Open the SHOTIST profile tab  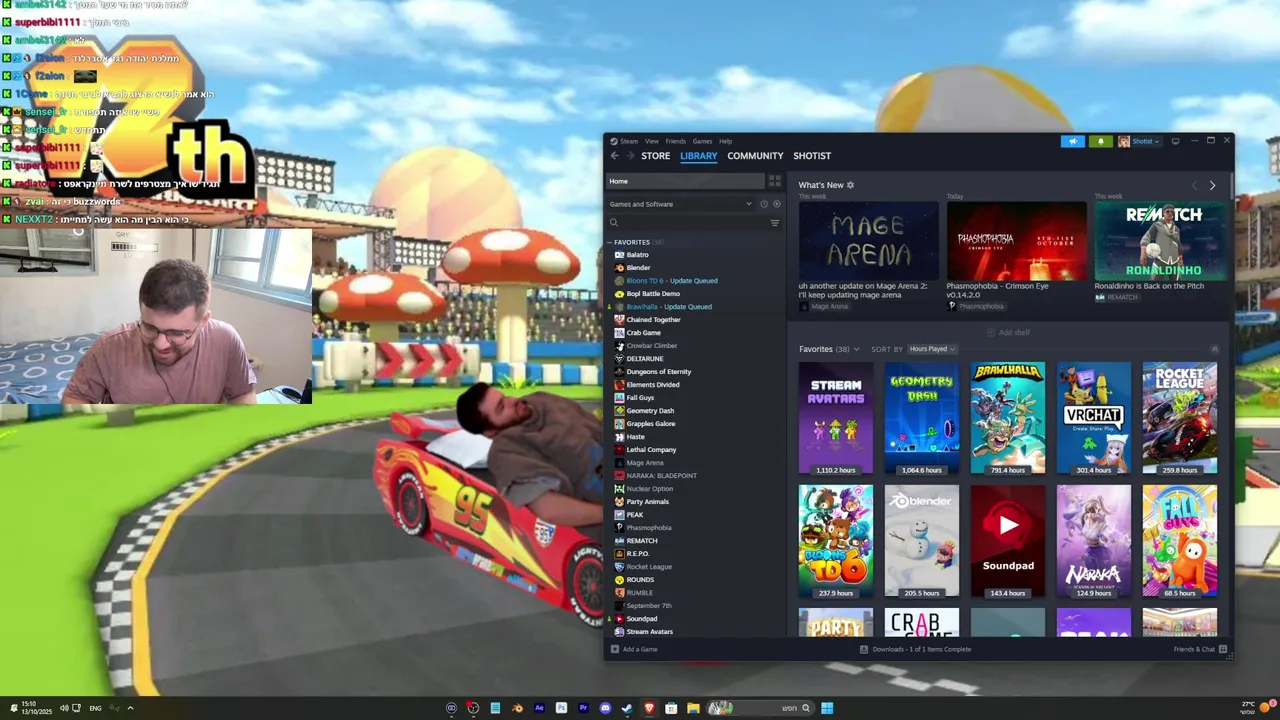click(x=812, y=156)
